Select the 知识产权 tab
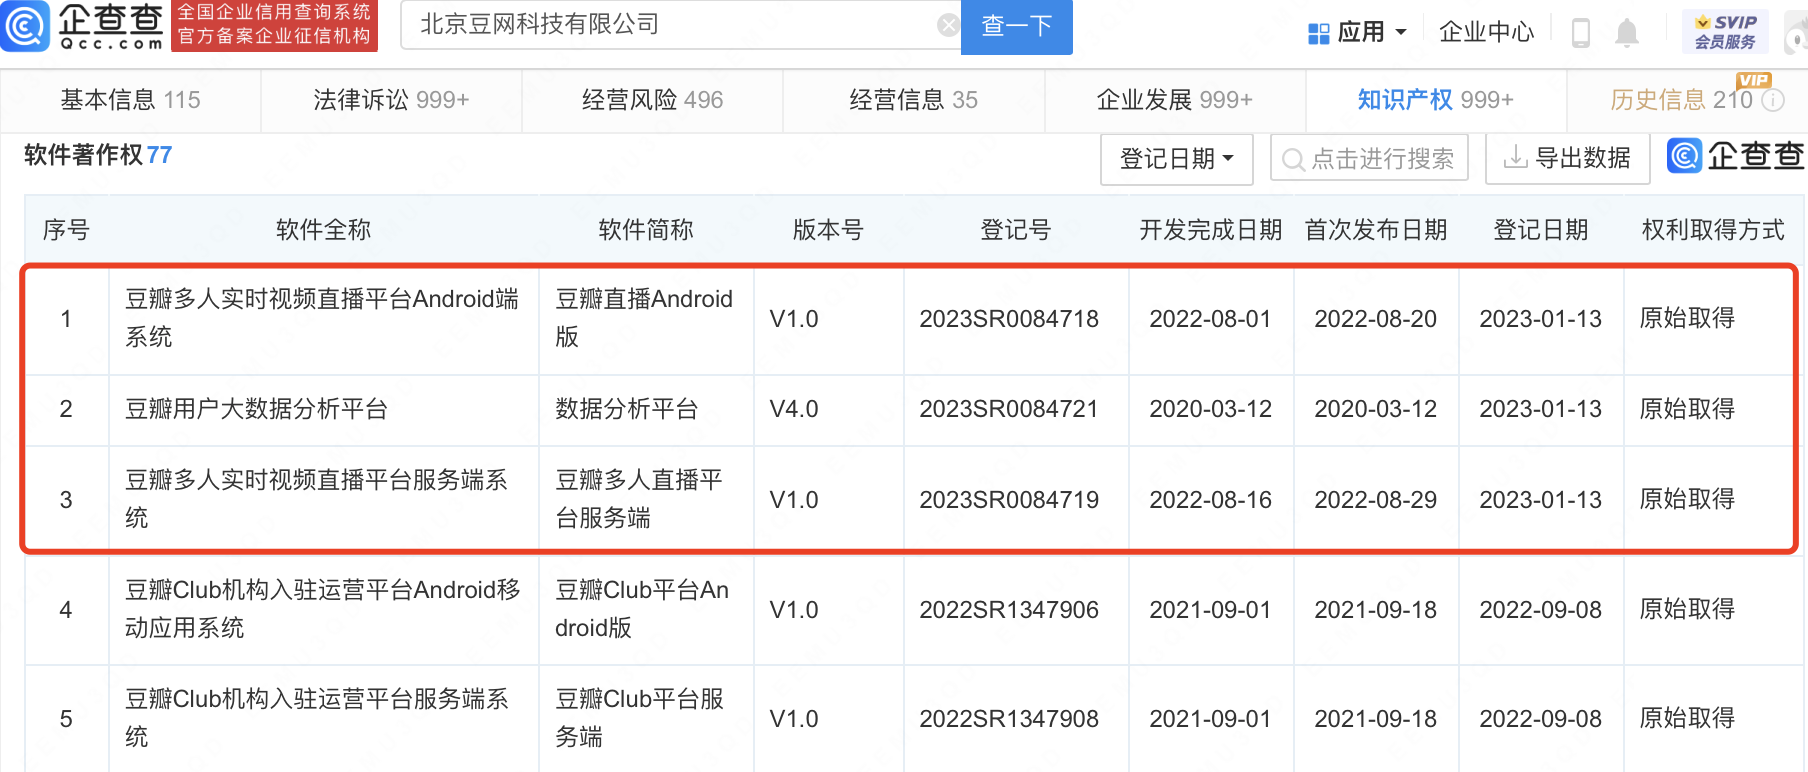The width and height of the screenshot is (1808, 772). pos(1435,100)
